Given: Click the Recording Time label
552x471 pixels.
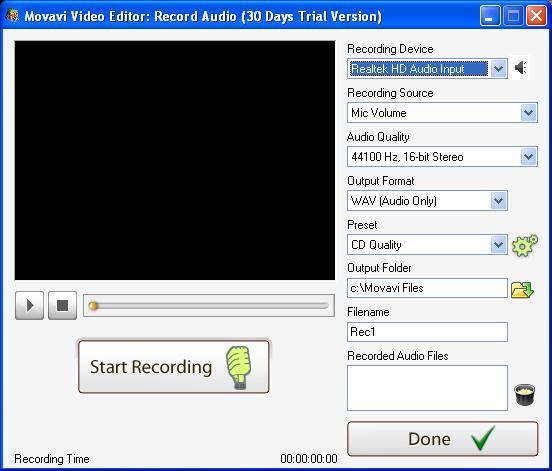Looking at the screenshot, I should [52, 459].
